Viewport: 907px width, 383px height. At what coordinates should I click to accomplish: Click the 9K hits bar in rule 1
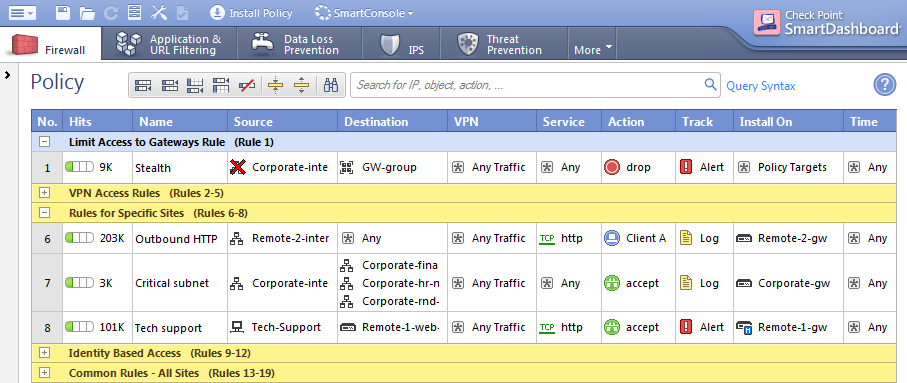79,167
